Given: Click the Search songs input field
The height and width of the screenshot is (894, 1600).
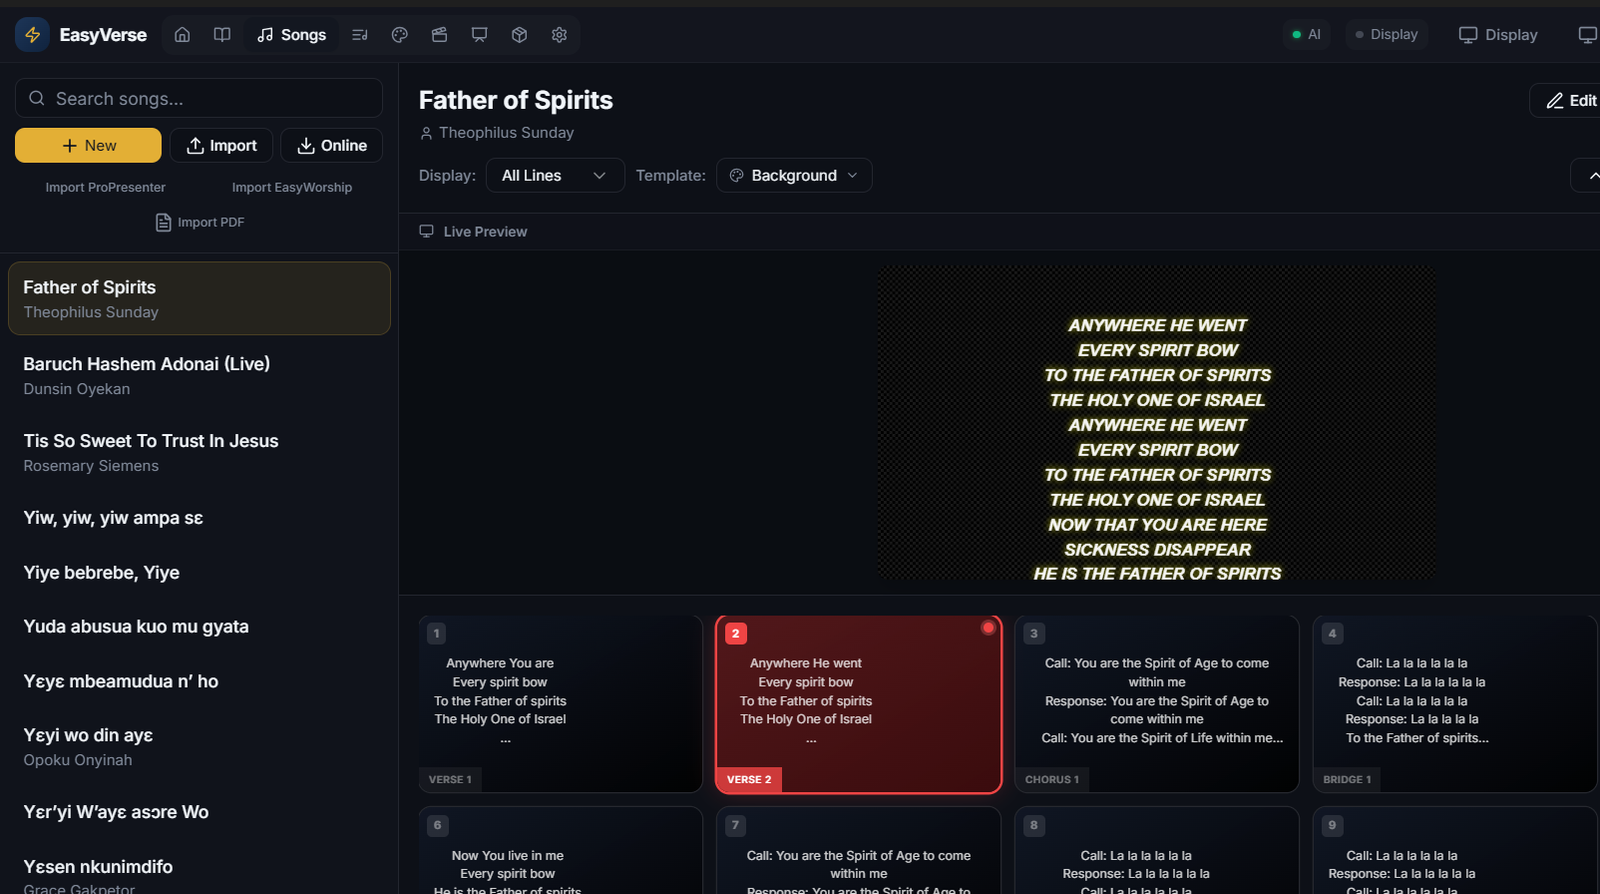Looking at the screenshot, I should (x=199, y=99).
